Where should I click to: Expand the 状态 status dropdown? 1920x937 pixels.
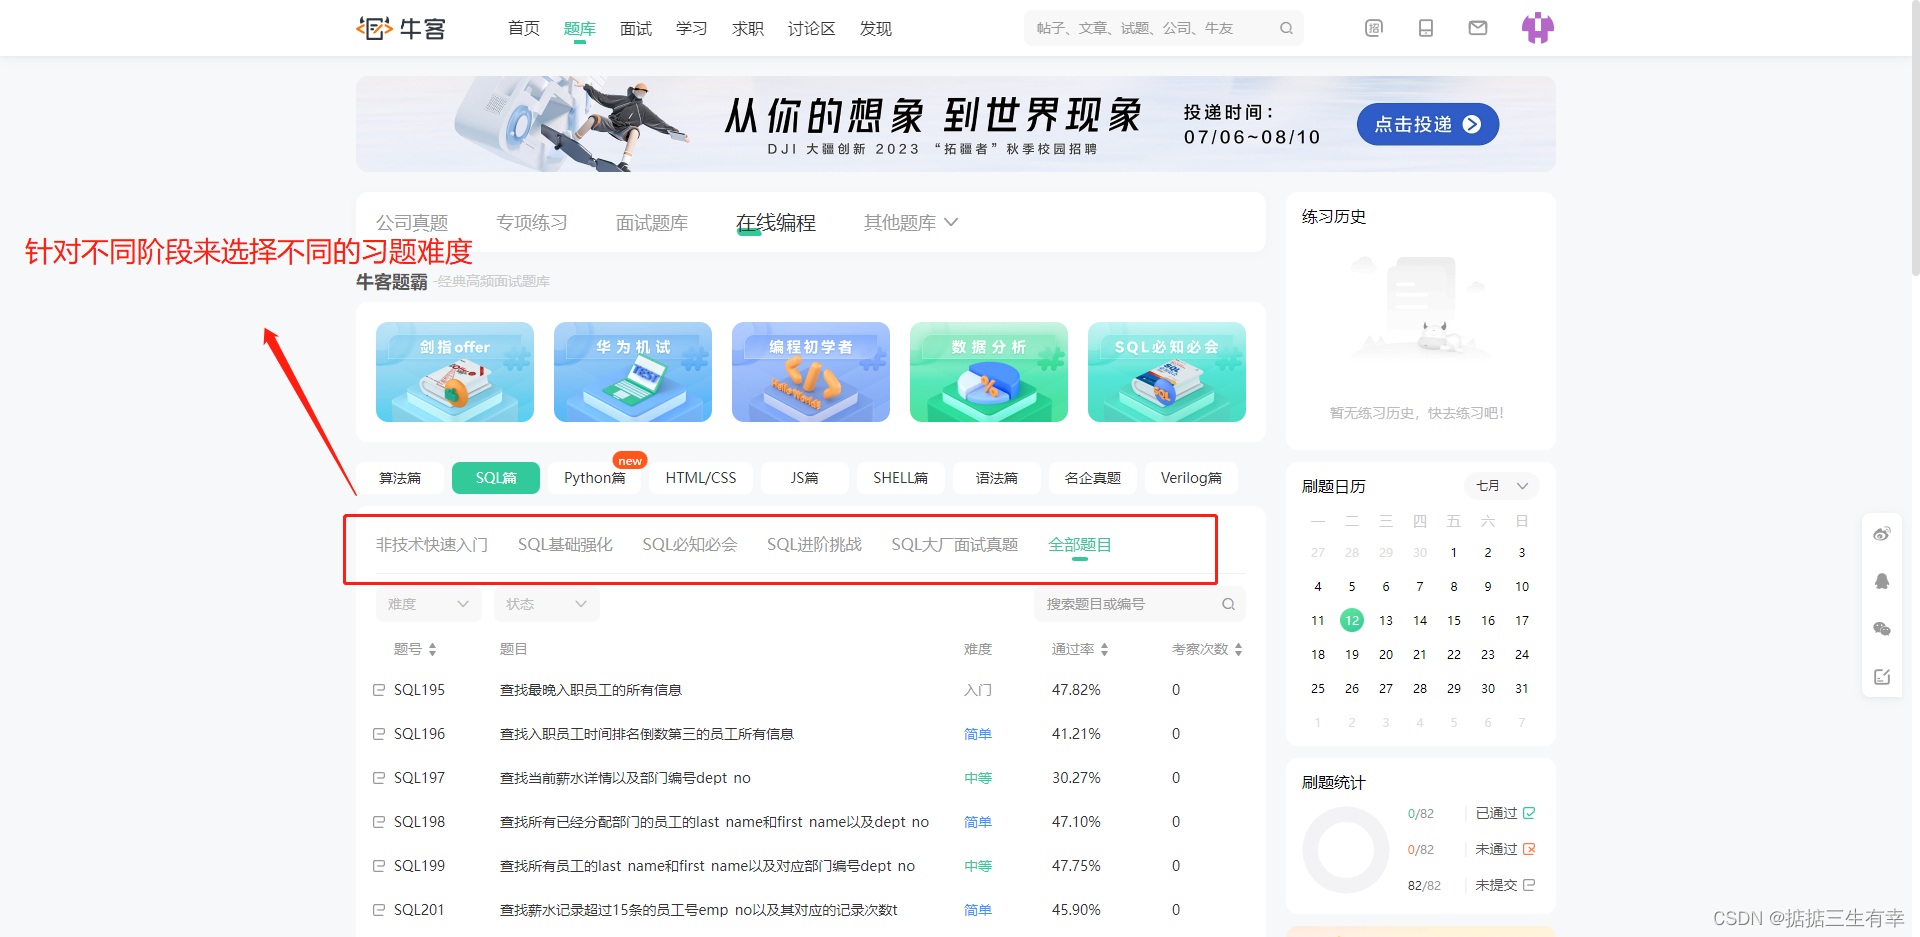(x=547, y=604)
